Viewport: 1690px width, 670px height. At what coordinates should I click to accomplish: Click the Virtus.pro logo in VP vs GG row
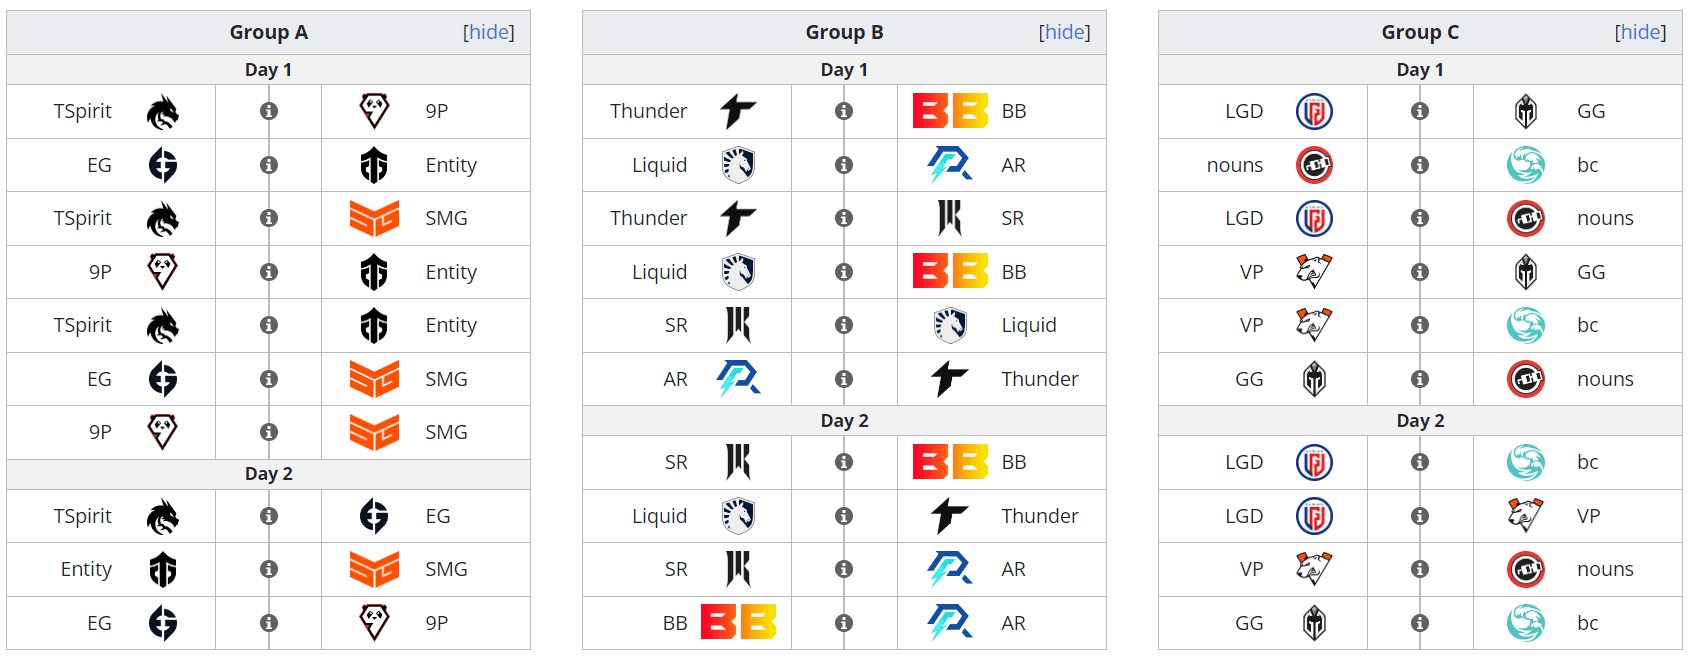1314,272
